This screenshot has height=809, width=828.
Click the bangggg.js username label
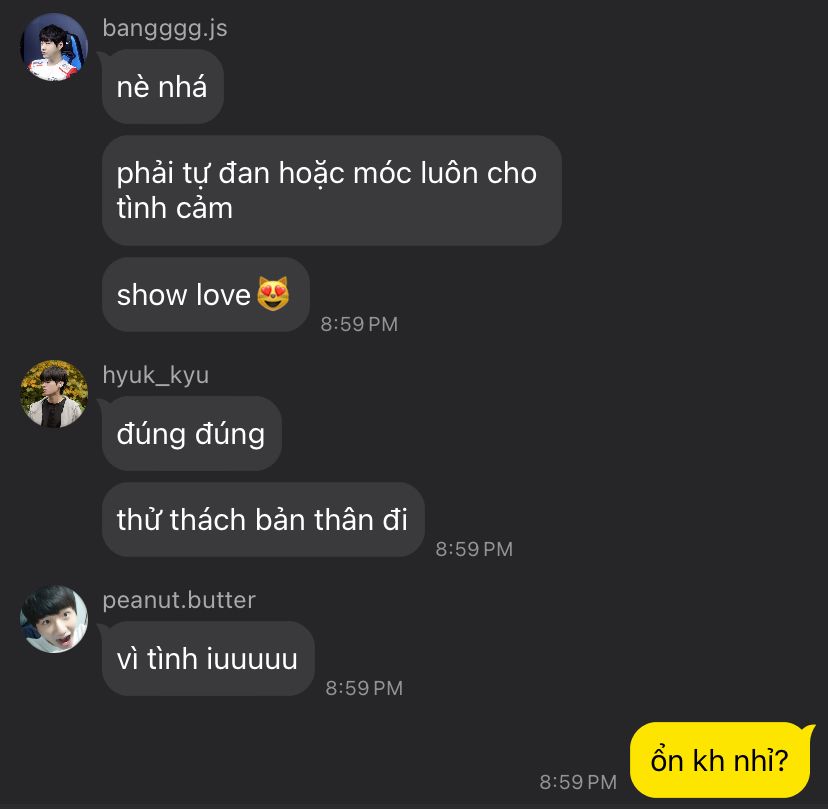click(165, 29)
